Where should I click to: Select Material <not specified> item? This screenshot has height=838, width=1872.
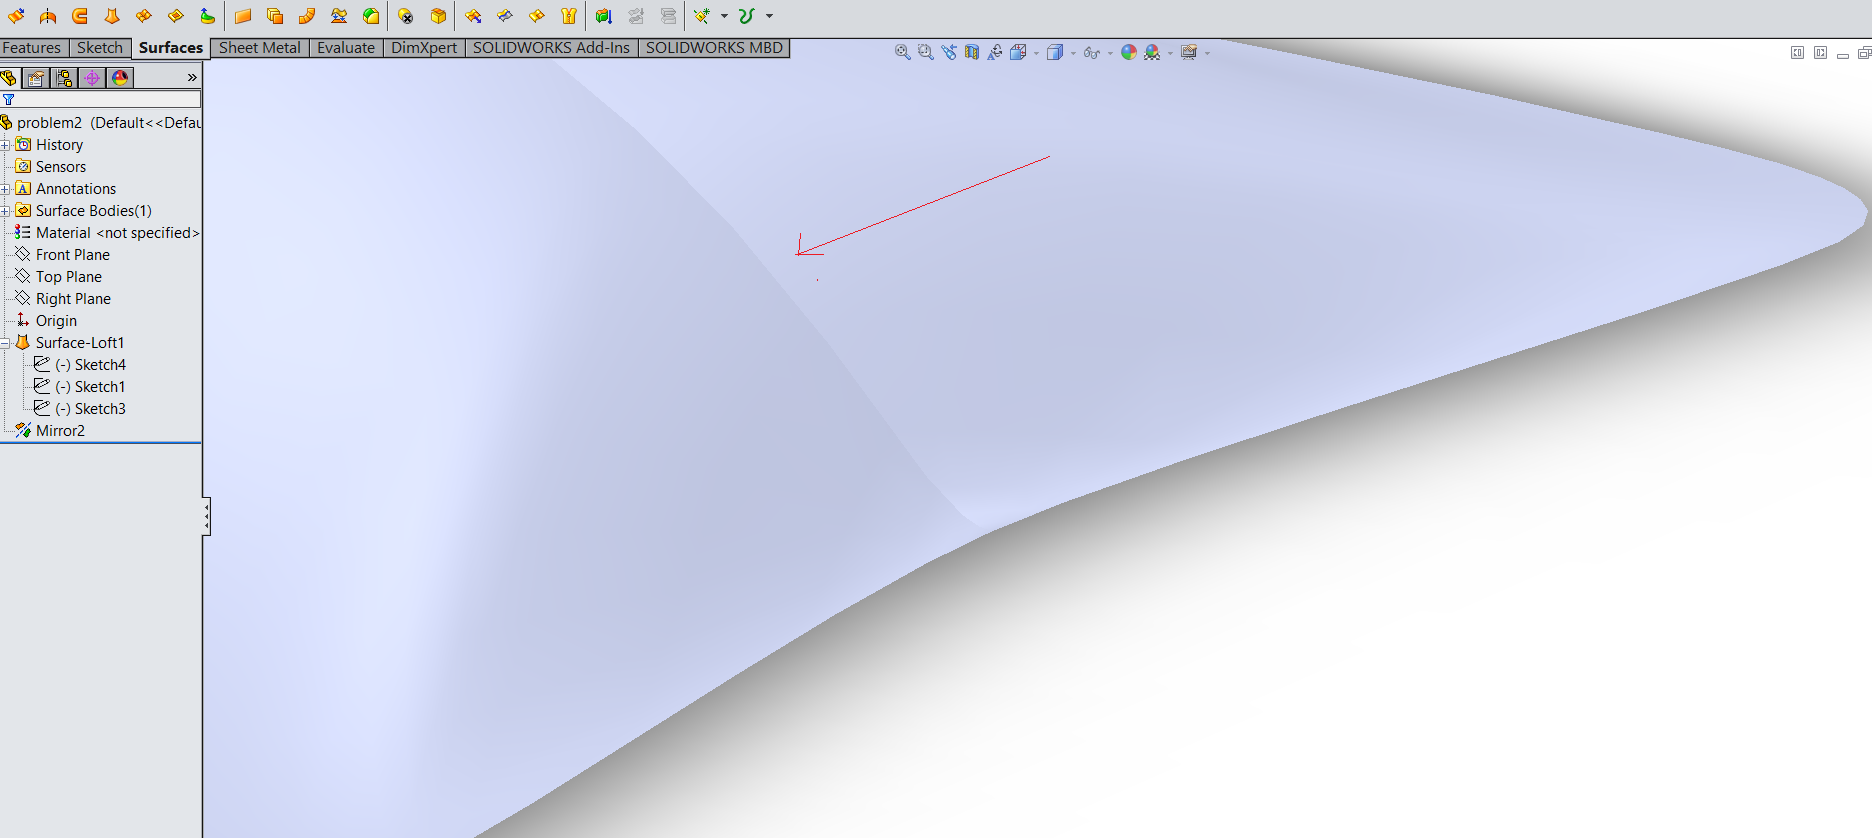click(107, 233)
